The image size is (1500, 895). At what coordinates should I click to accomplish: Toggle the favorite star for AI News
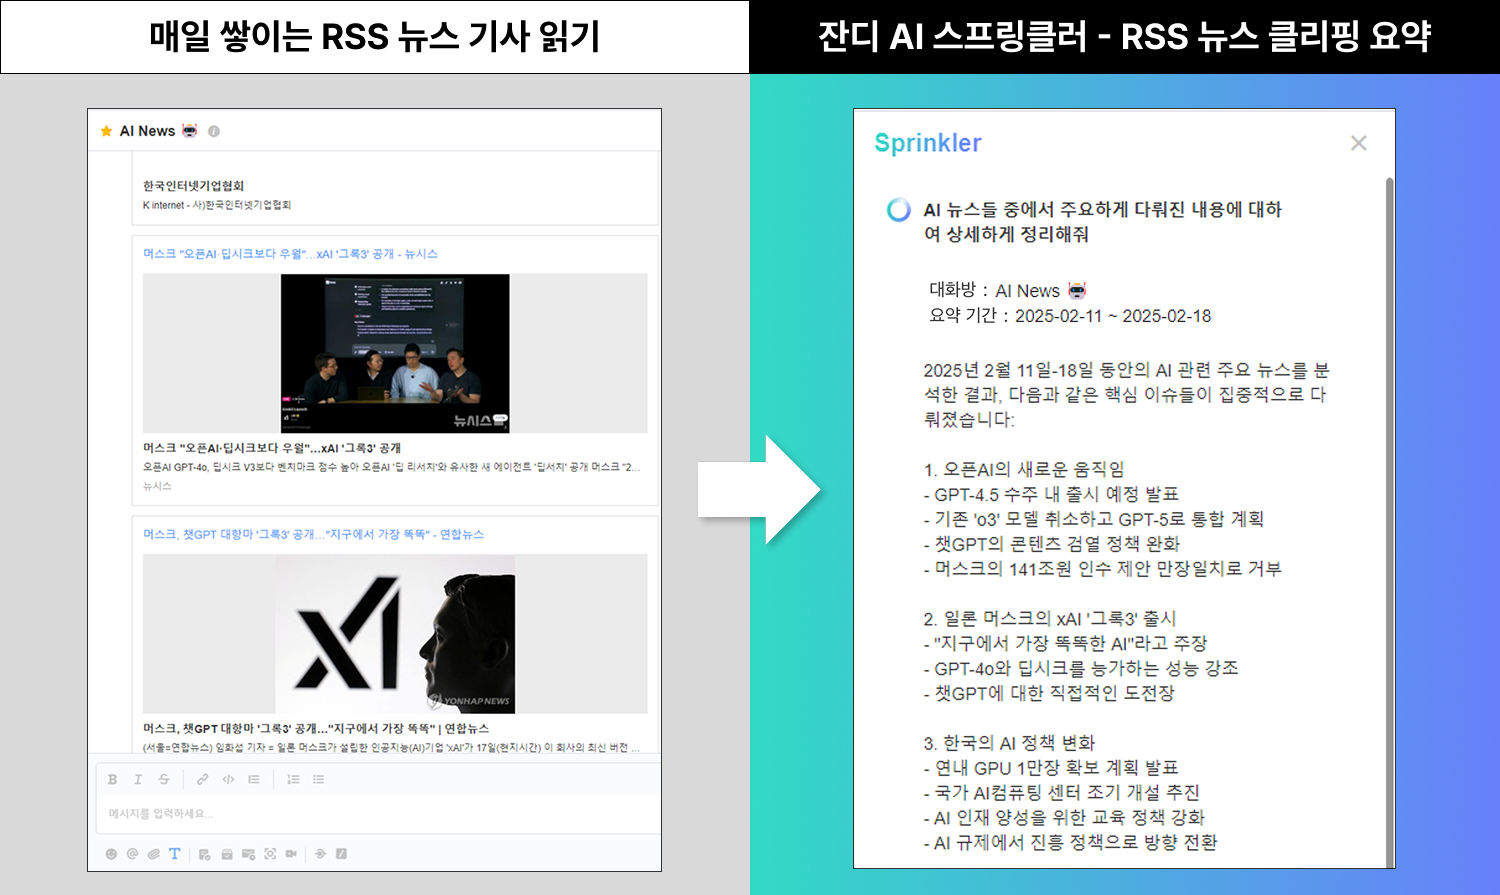(x=106, y=131)
